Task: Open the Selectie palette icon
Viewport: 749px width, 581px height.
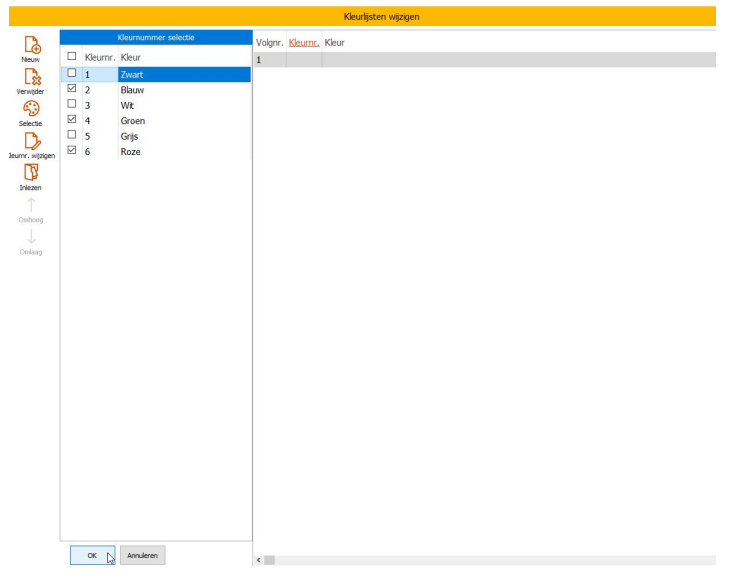Action: click(x=31, y=108)
